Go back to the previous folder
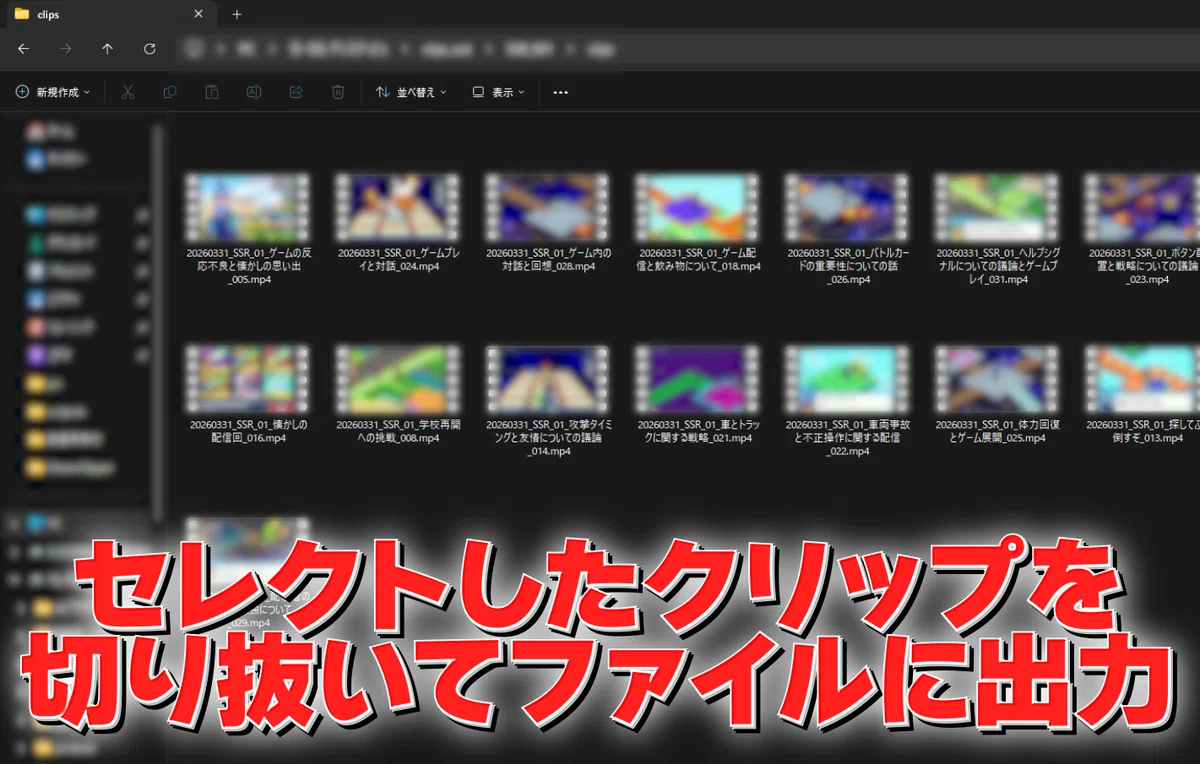Viewport: 1200px width, 764px height. coord(24,49)
